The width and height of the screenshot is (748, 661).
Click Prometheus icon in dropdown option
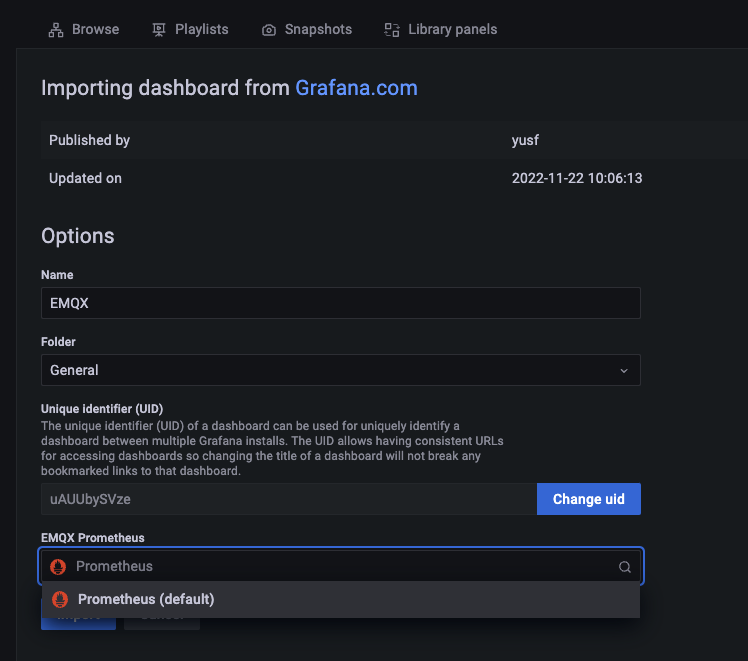point(61,600)
